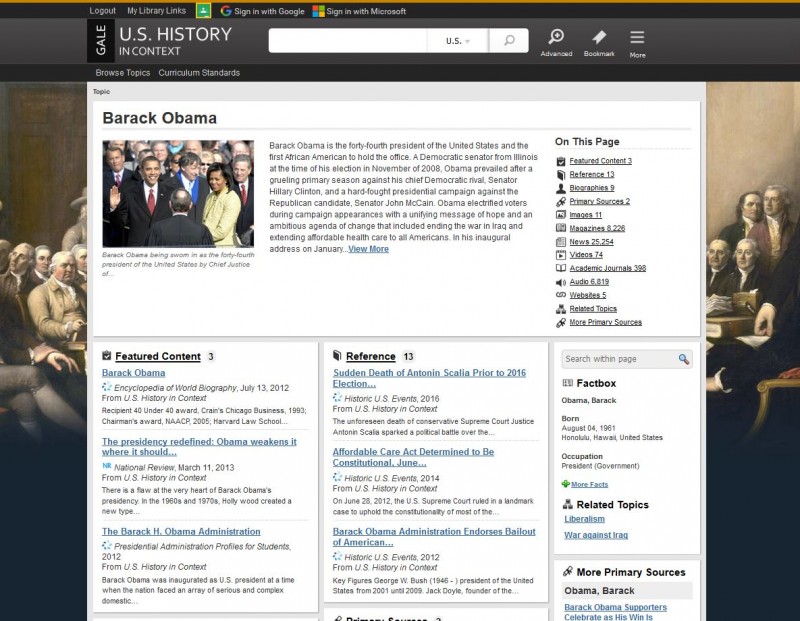Click View More to expand overview
Screen dimensions: 800x621
coord(368,249)
